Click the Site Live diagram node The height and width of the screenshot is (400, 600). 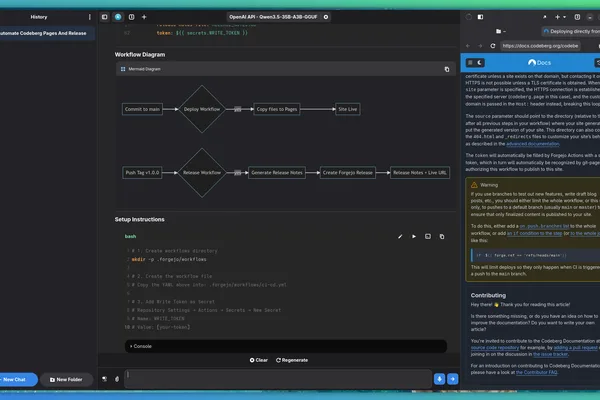(x=347, y=109)
